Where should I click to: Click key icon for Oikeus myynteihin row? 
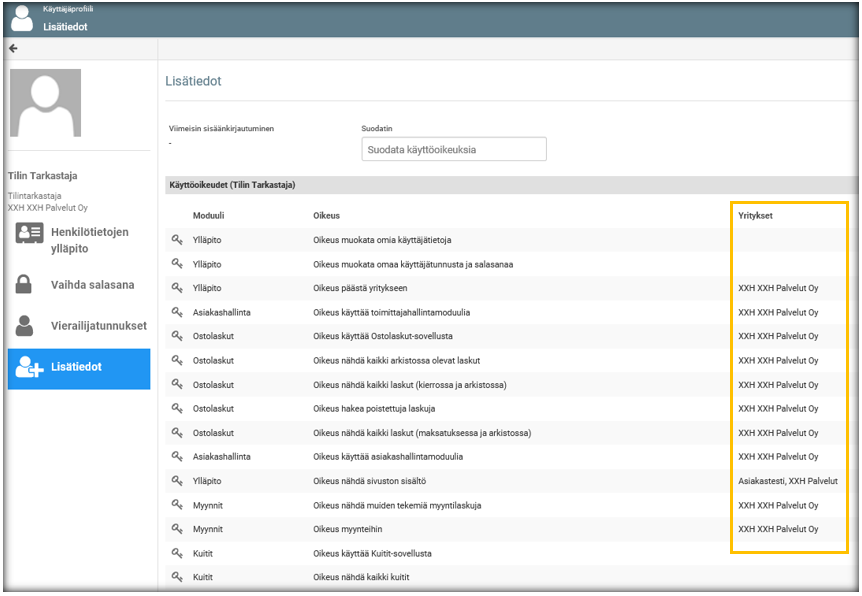point(177,529)
